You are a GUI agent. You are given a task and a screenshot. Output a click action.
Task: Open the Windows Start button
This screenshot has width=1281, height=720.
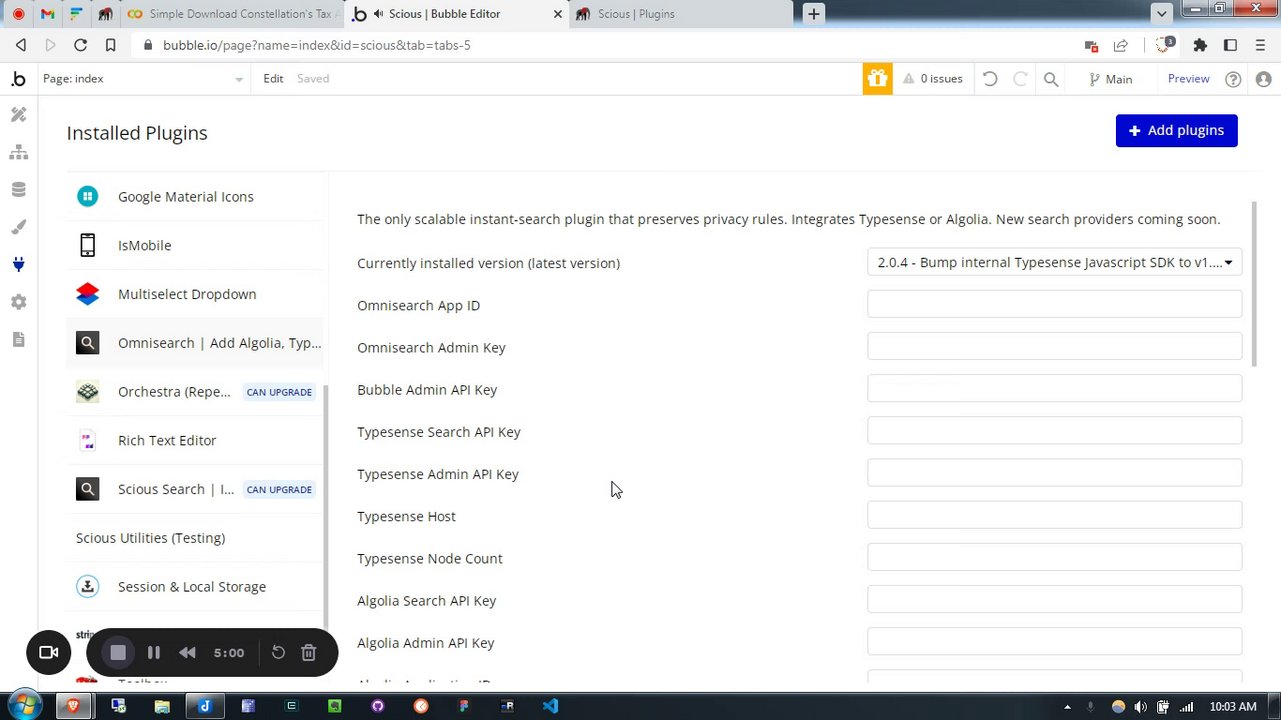click(x=23, y=706)
